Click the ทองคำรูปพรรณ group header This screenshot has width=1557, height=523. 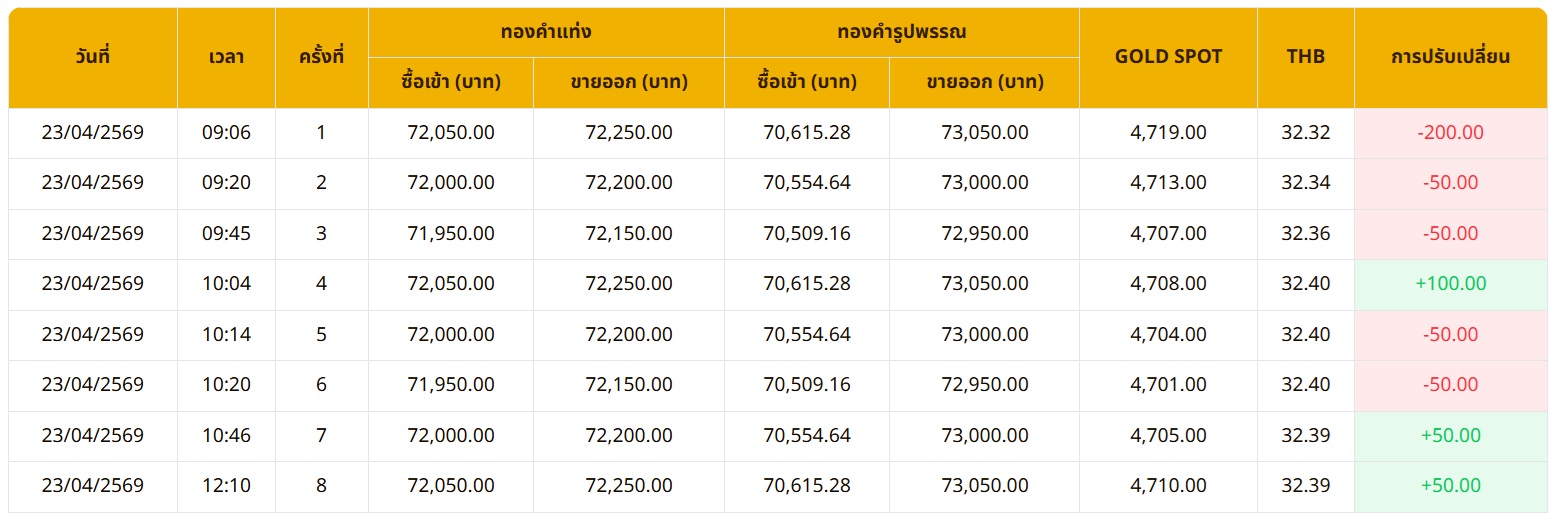point(901,32)
